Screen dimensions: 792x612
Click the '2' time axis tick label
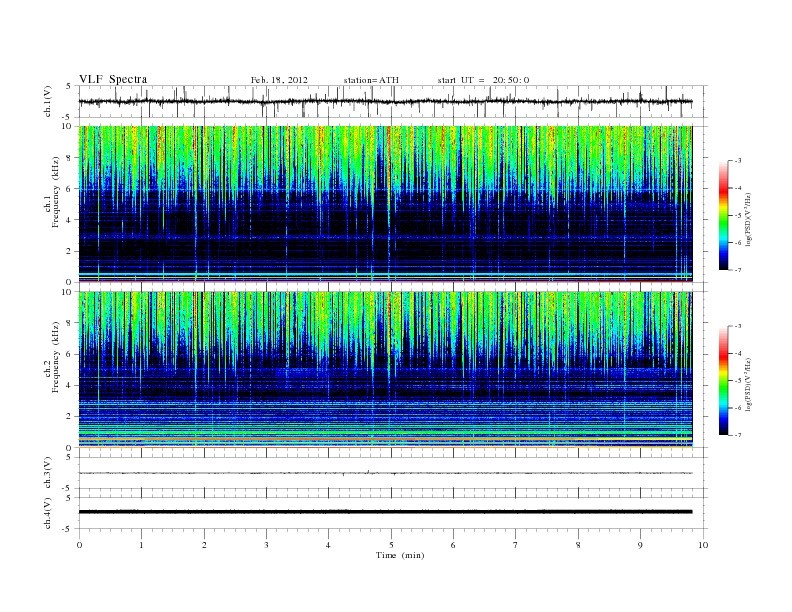204,545
